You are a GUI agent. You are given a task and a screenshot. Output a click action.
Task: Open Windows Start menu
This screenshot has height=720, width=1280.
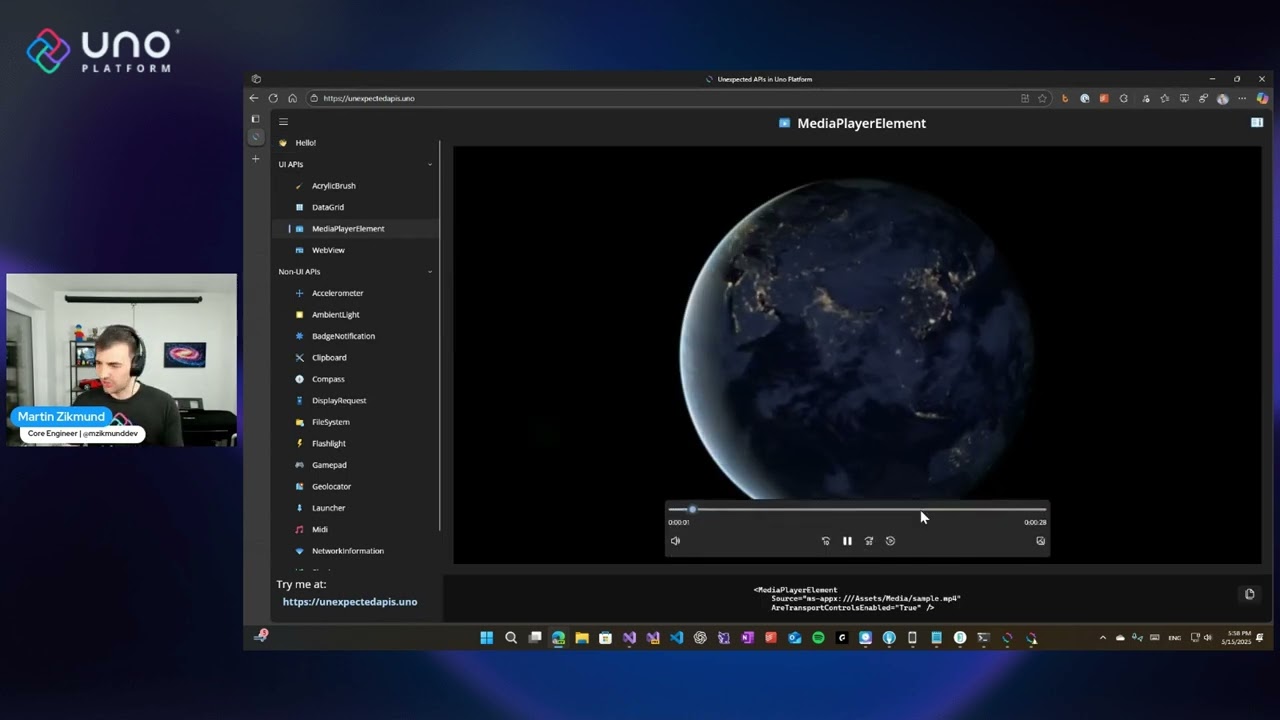(x=487, y=638)
